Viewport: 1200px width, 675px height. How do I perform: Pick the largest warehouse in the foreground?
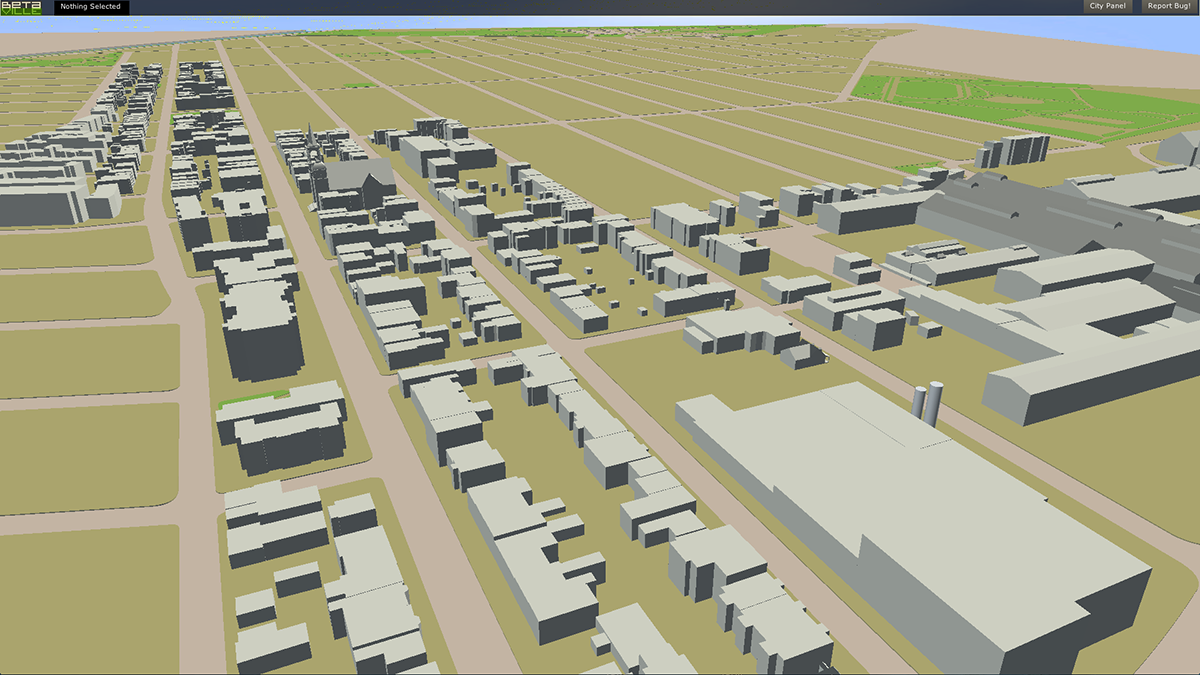[x=930, y=520]
